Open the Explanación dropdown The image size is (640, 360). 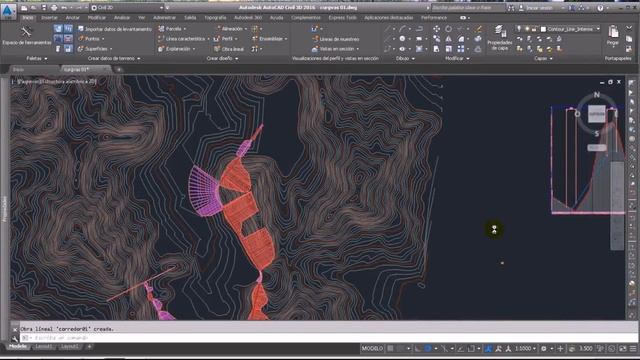click(x=176, y=49)
